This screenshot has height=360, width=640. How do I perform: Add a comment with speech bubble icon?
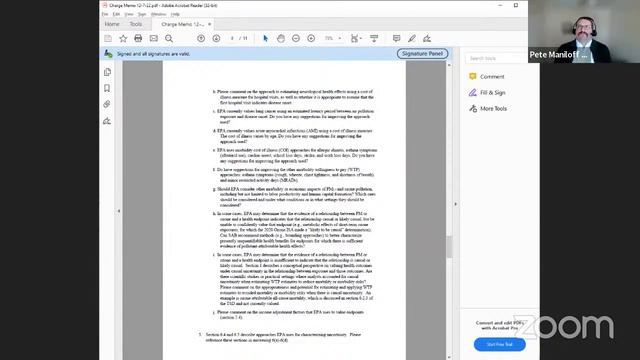[x=396, y=38]
